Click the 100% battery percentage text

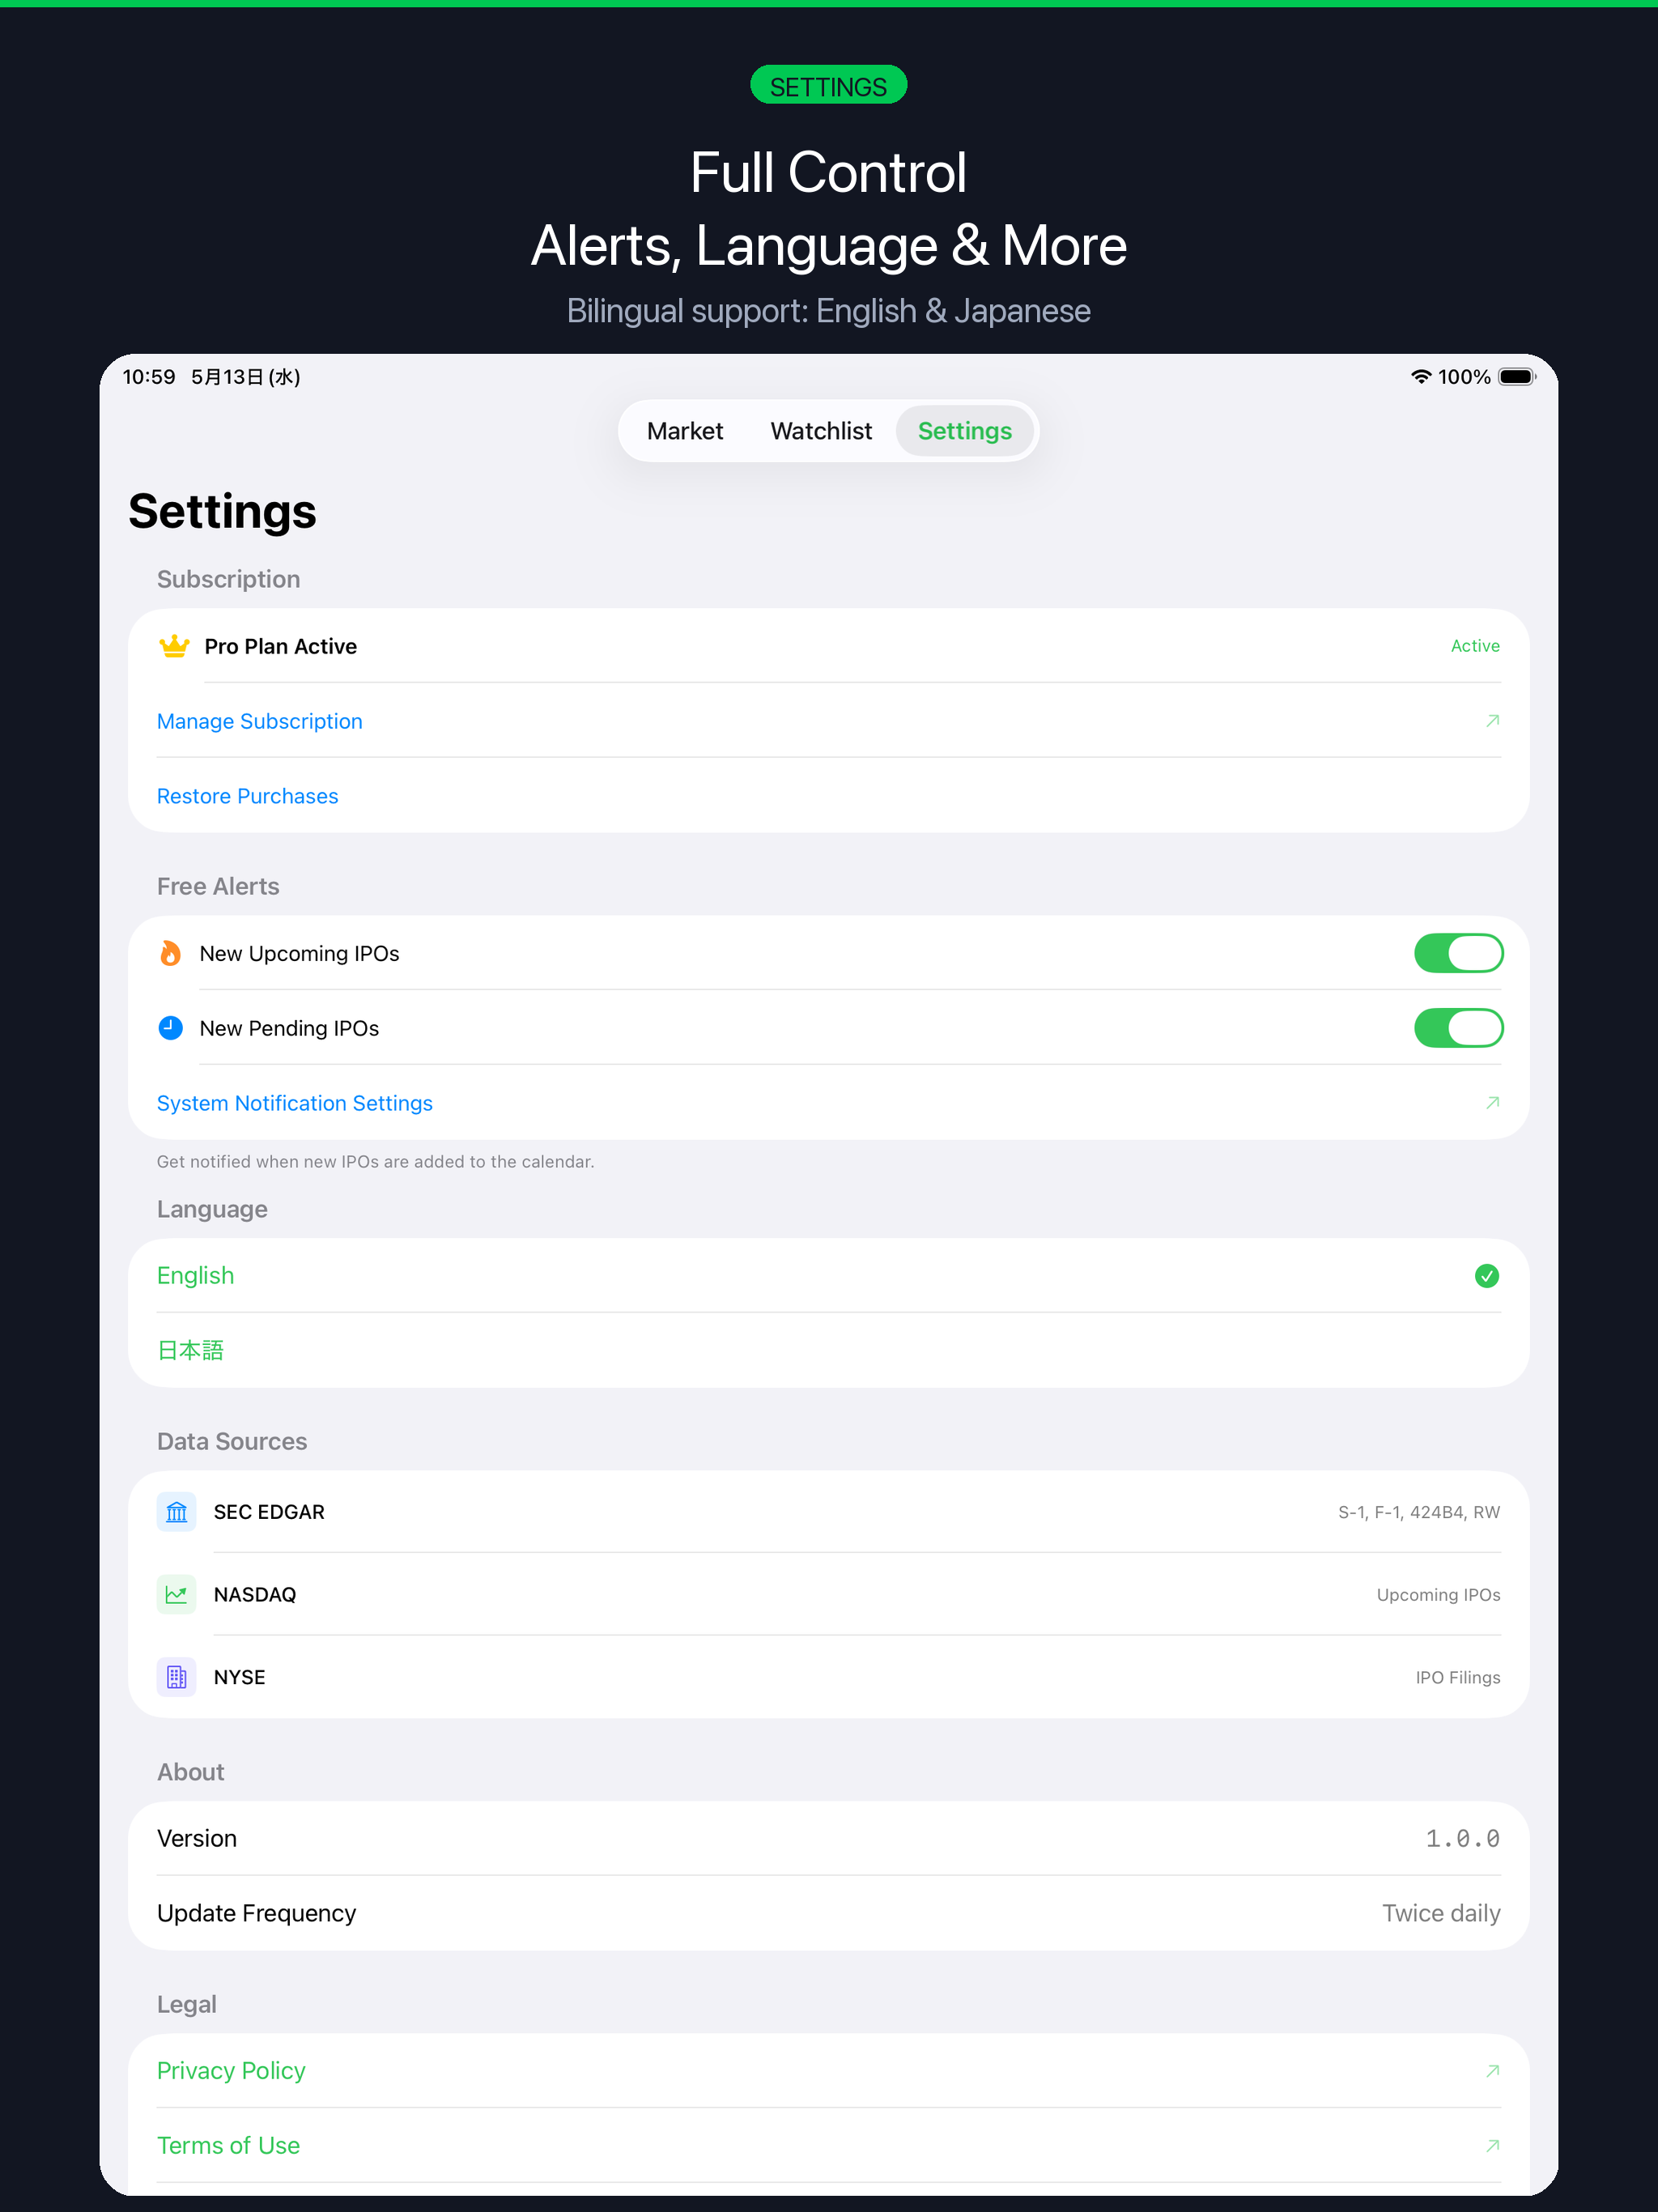[x=1464, y=377]
